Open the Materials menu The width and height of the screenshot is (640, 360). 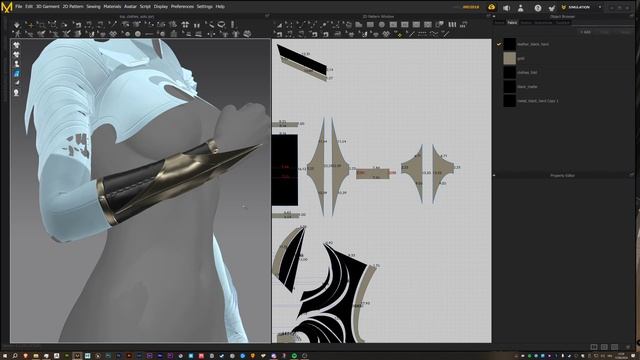(x=112, y=7)
